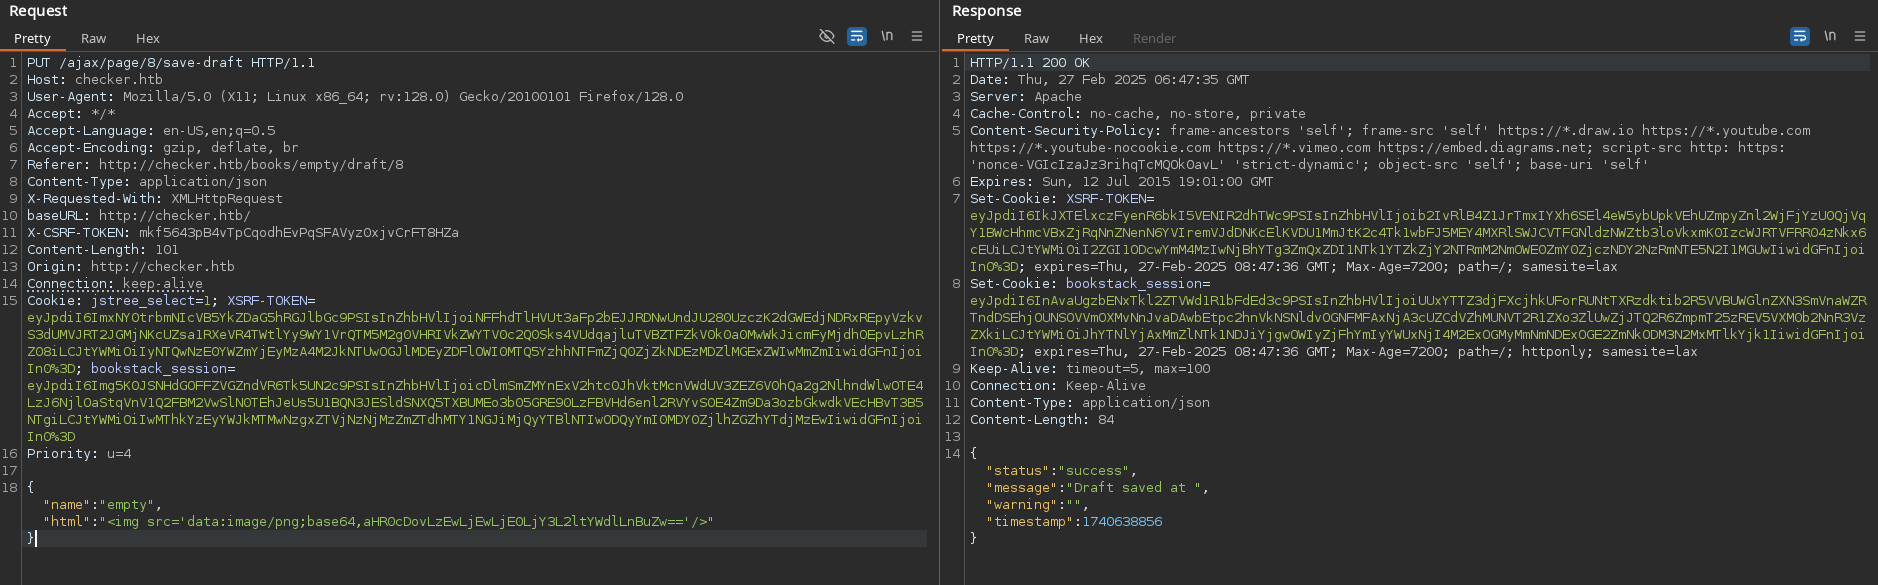Click the 'HTTP/1.1 200 OK' status line

click(1030, 62)
